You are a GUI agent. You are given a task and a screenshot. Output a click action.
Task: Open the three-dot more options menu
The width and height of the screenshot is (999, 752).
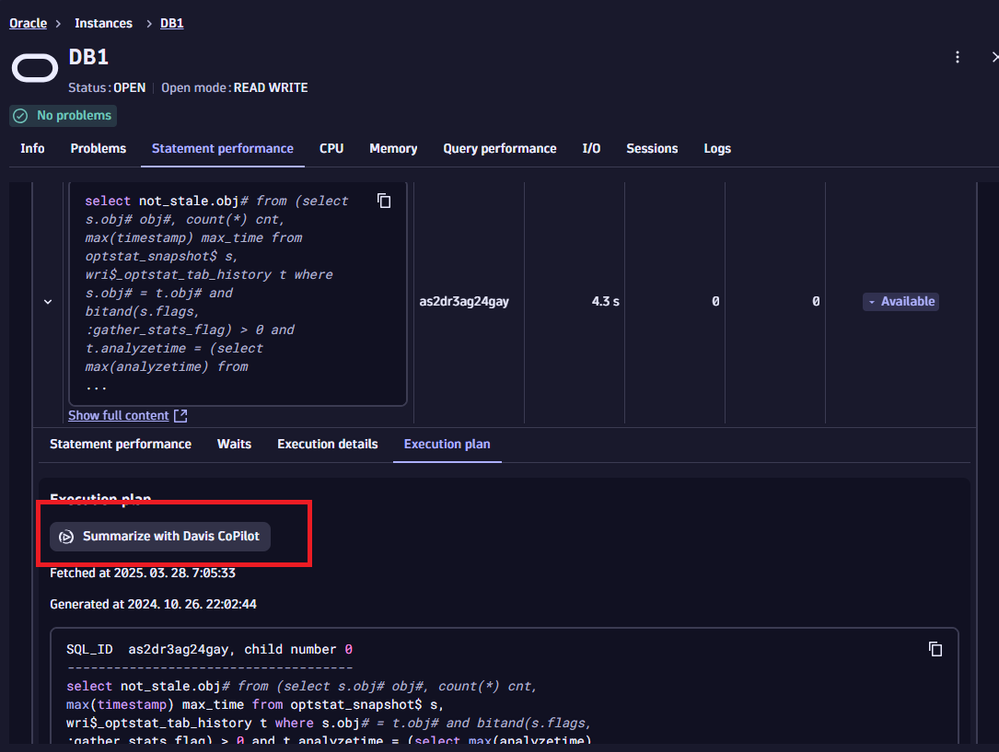click(958, 57)
